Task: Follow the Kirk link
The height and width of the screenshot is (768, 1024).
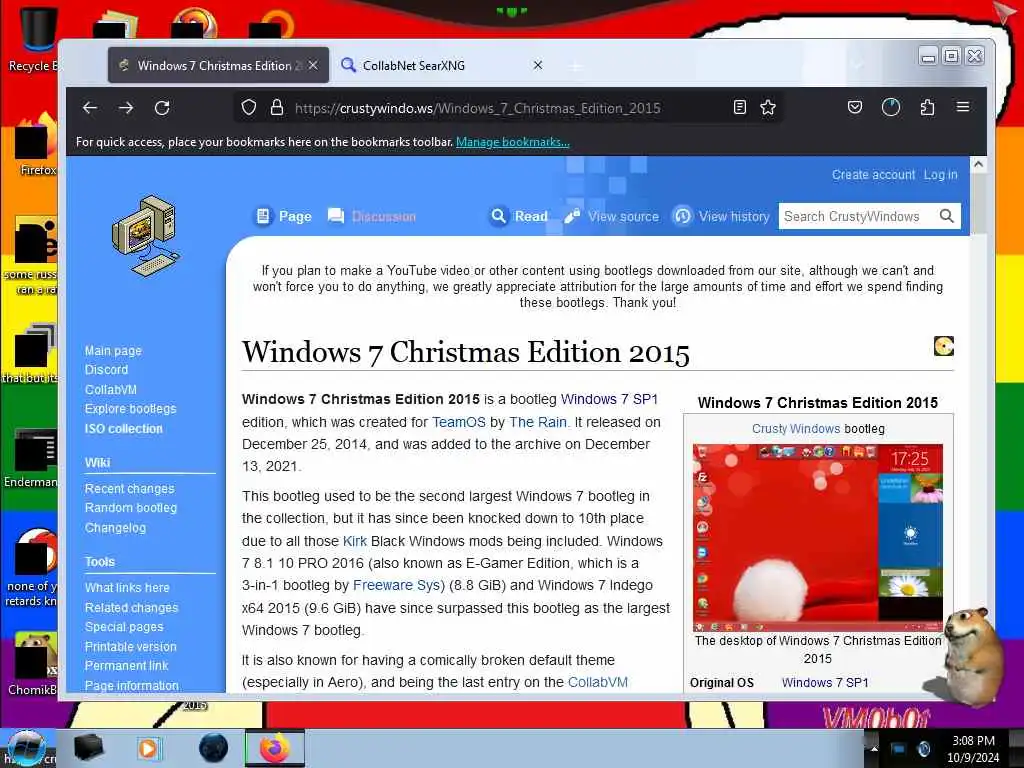Action: pyautogui.click(x=355, y=541)
